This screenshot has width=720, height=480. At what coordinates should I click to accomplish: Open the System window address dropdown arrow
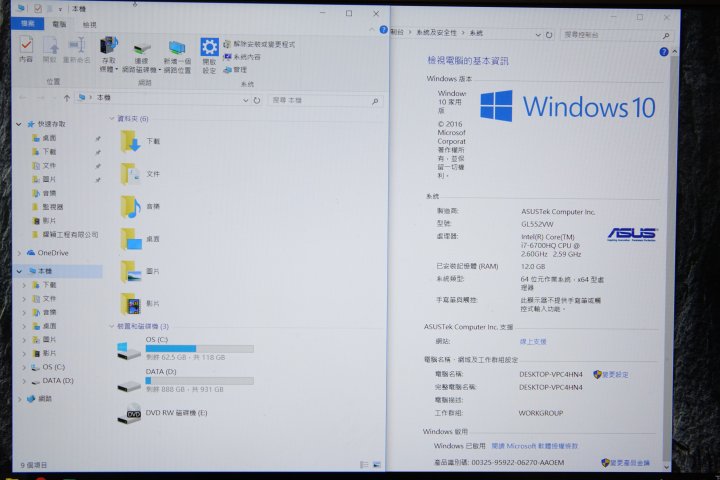click(538, 34)
